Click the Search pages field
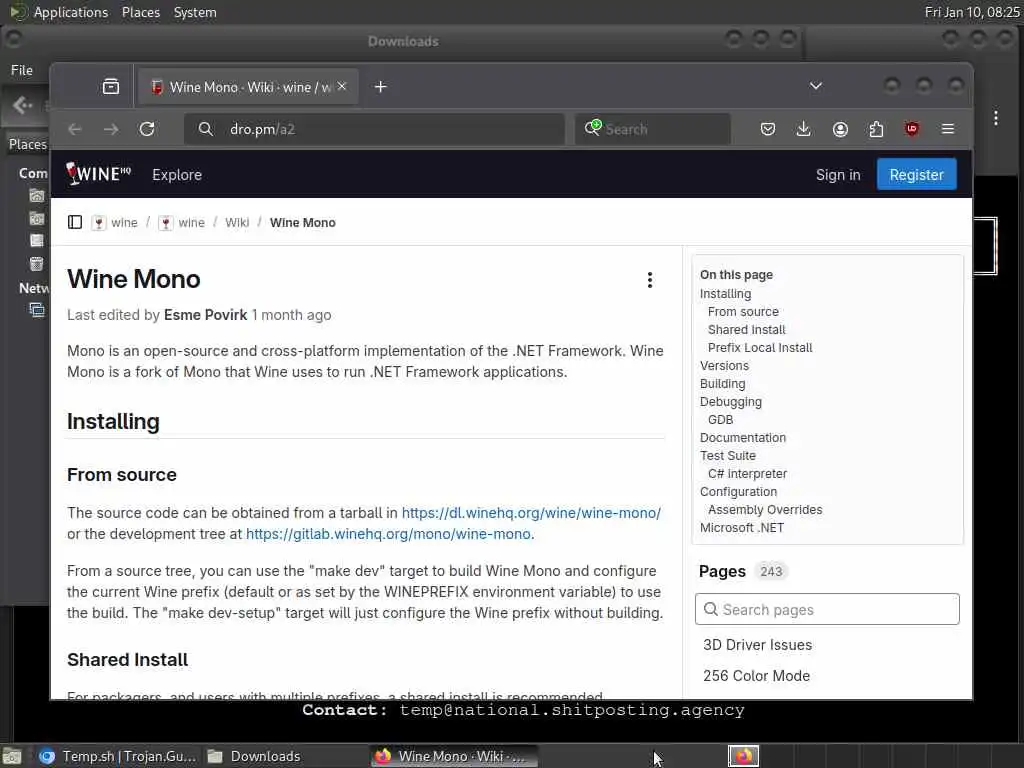Viewport: 1024px width, 768px height. click(827, 609)
